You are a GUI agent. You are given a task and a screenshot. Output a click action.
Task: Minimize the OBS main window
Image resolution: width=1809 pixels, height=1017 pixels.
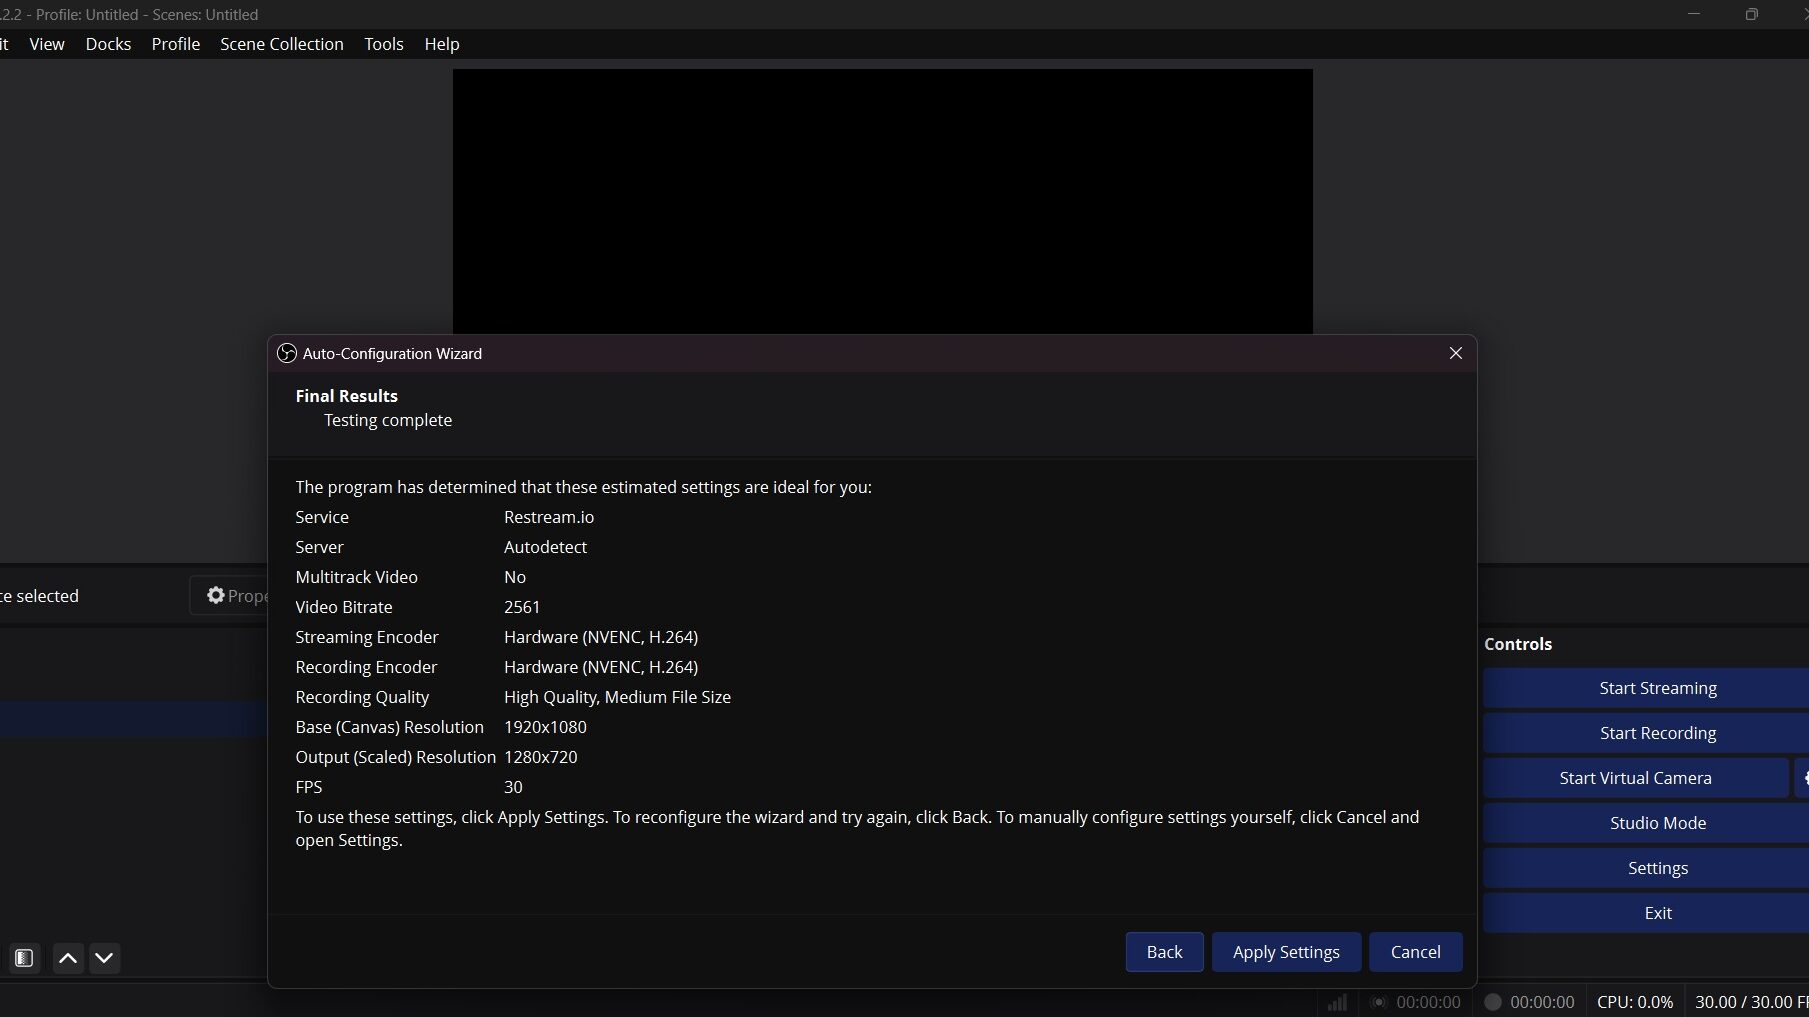(x=1694, y=14)
